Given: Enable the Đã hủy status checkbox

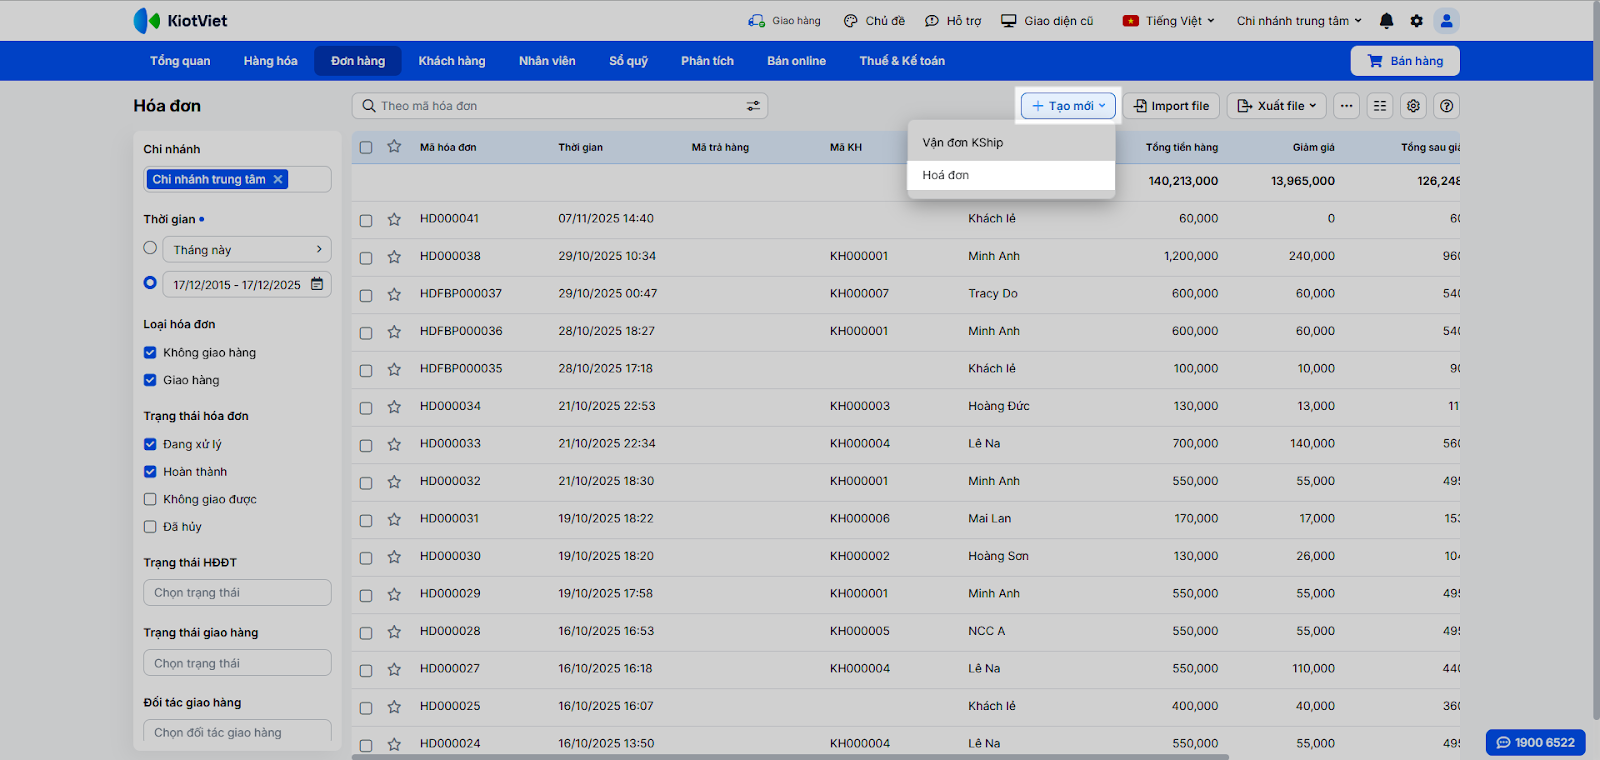Looking at the screenshot, I should 150,527.
